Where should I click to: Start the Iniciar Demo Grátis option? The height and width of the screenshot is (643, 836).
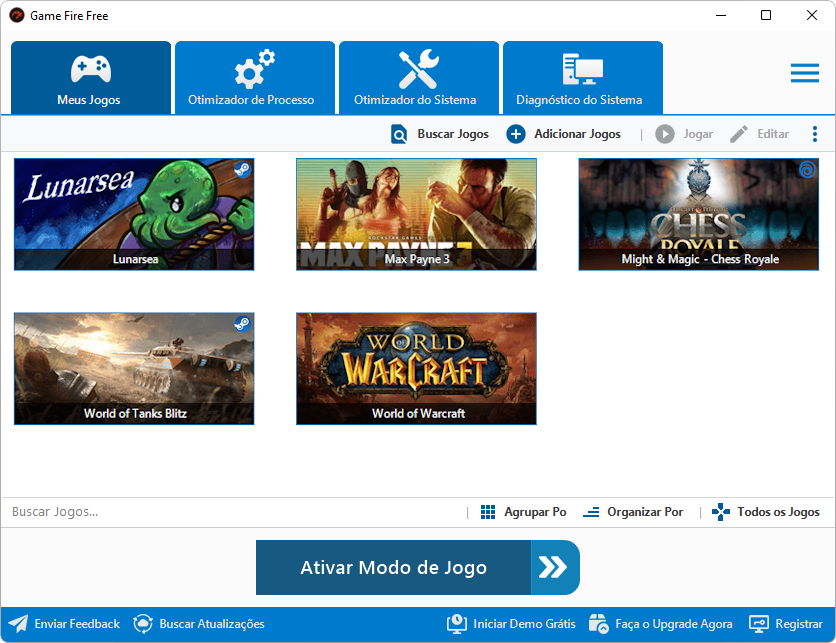point(523,624)
